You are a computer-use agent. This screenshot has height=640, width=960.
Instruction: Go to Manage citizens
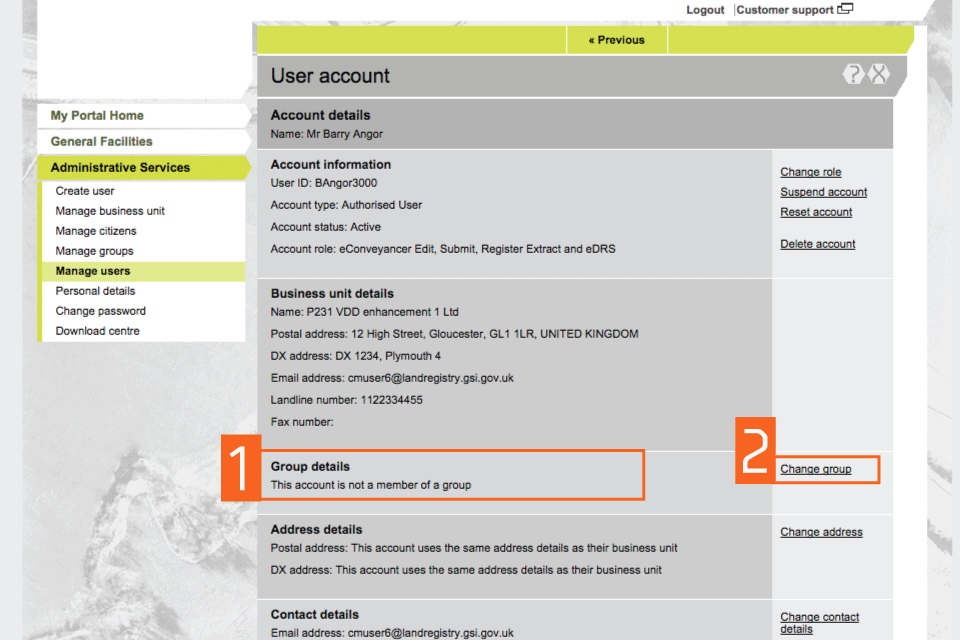pyautogui.click(x=96, y=231)
